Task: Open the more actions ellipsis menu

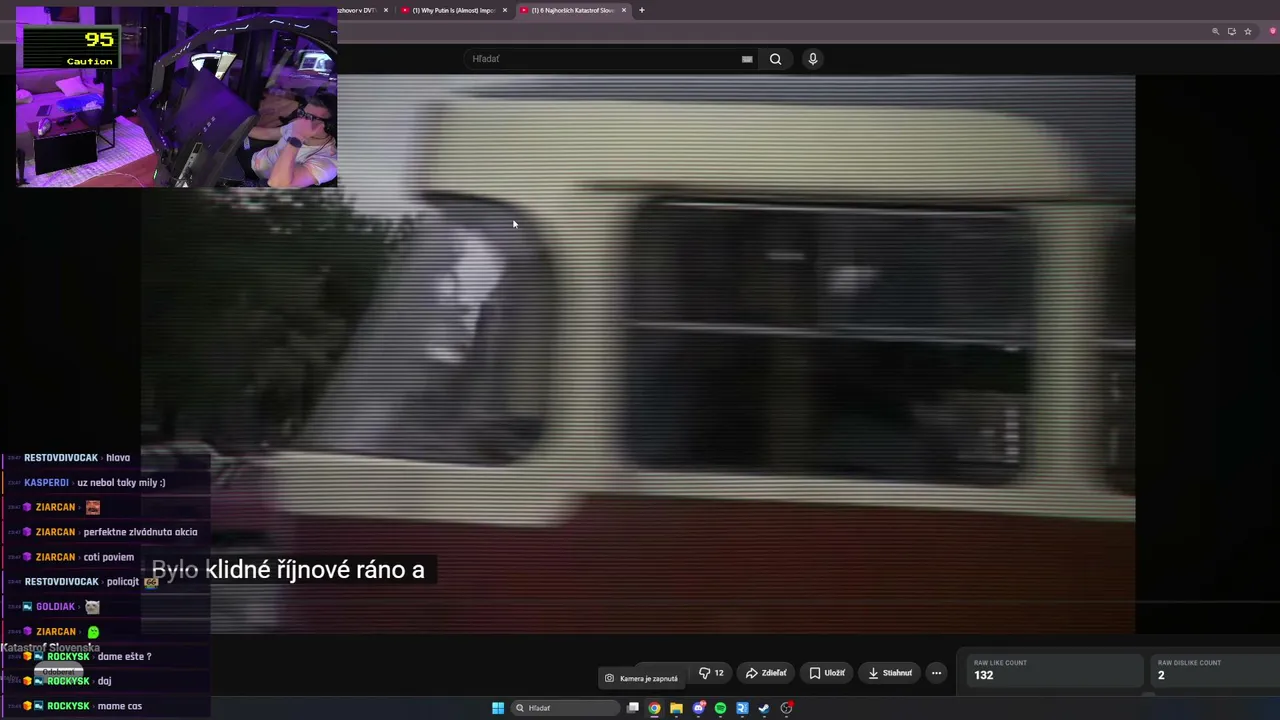Action: (x=936, y=673)
